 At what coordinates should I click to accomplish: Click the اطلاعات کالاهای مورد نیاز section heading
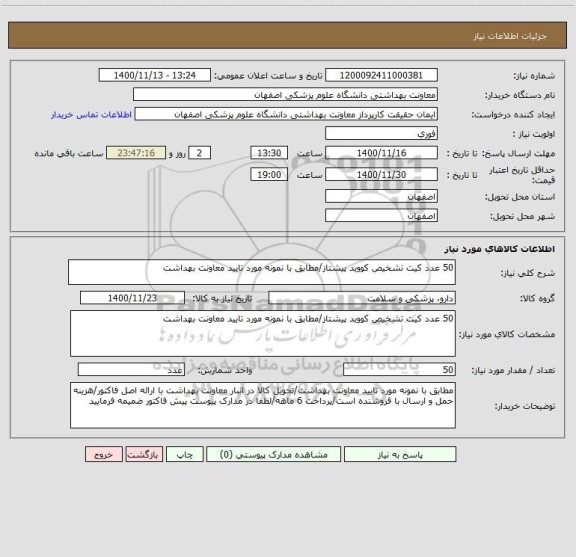tap(500, 249)
